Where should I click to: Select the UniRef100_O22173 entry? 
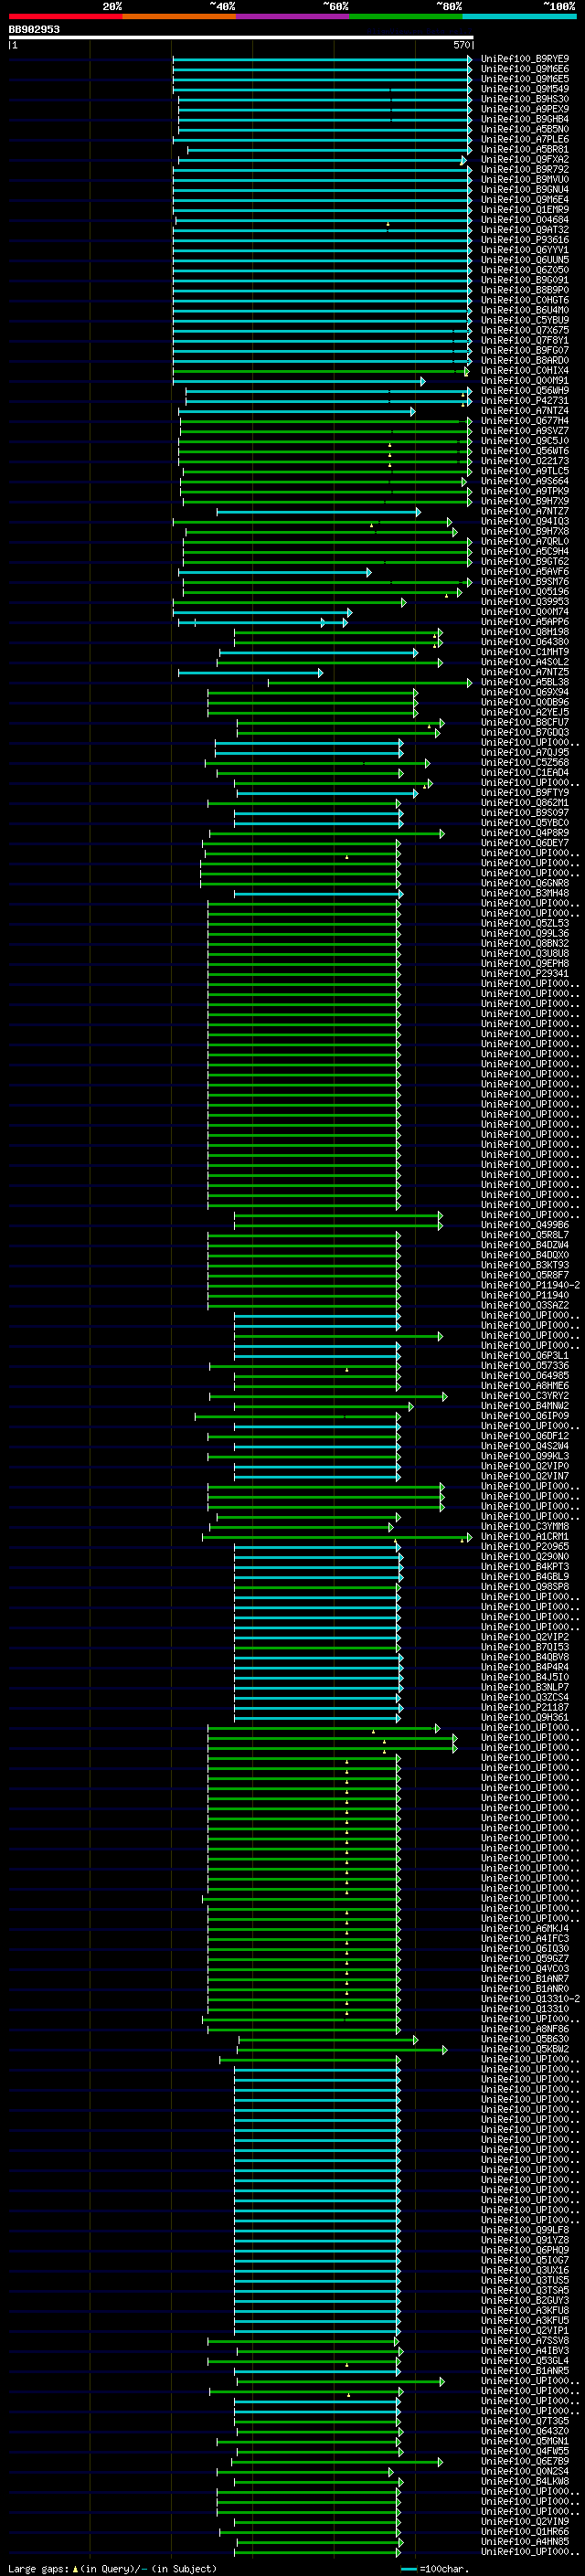coord(524,460)
